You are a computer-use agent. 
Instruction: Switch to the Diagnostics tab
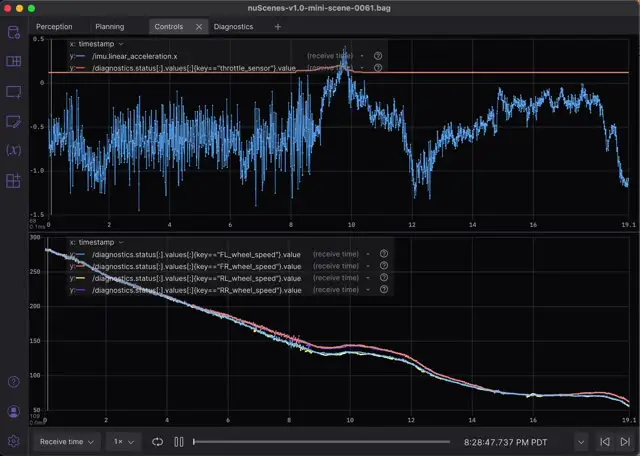point(233,27)
